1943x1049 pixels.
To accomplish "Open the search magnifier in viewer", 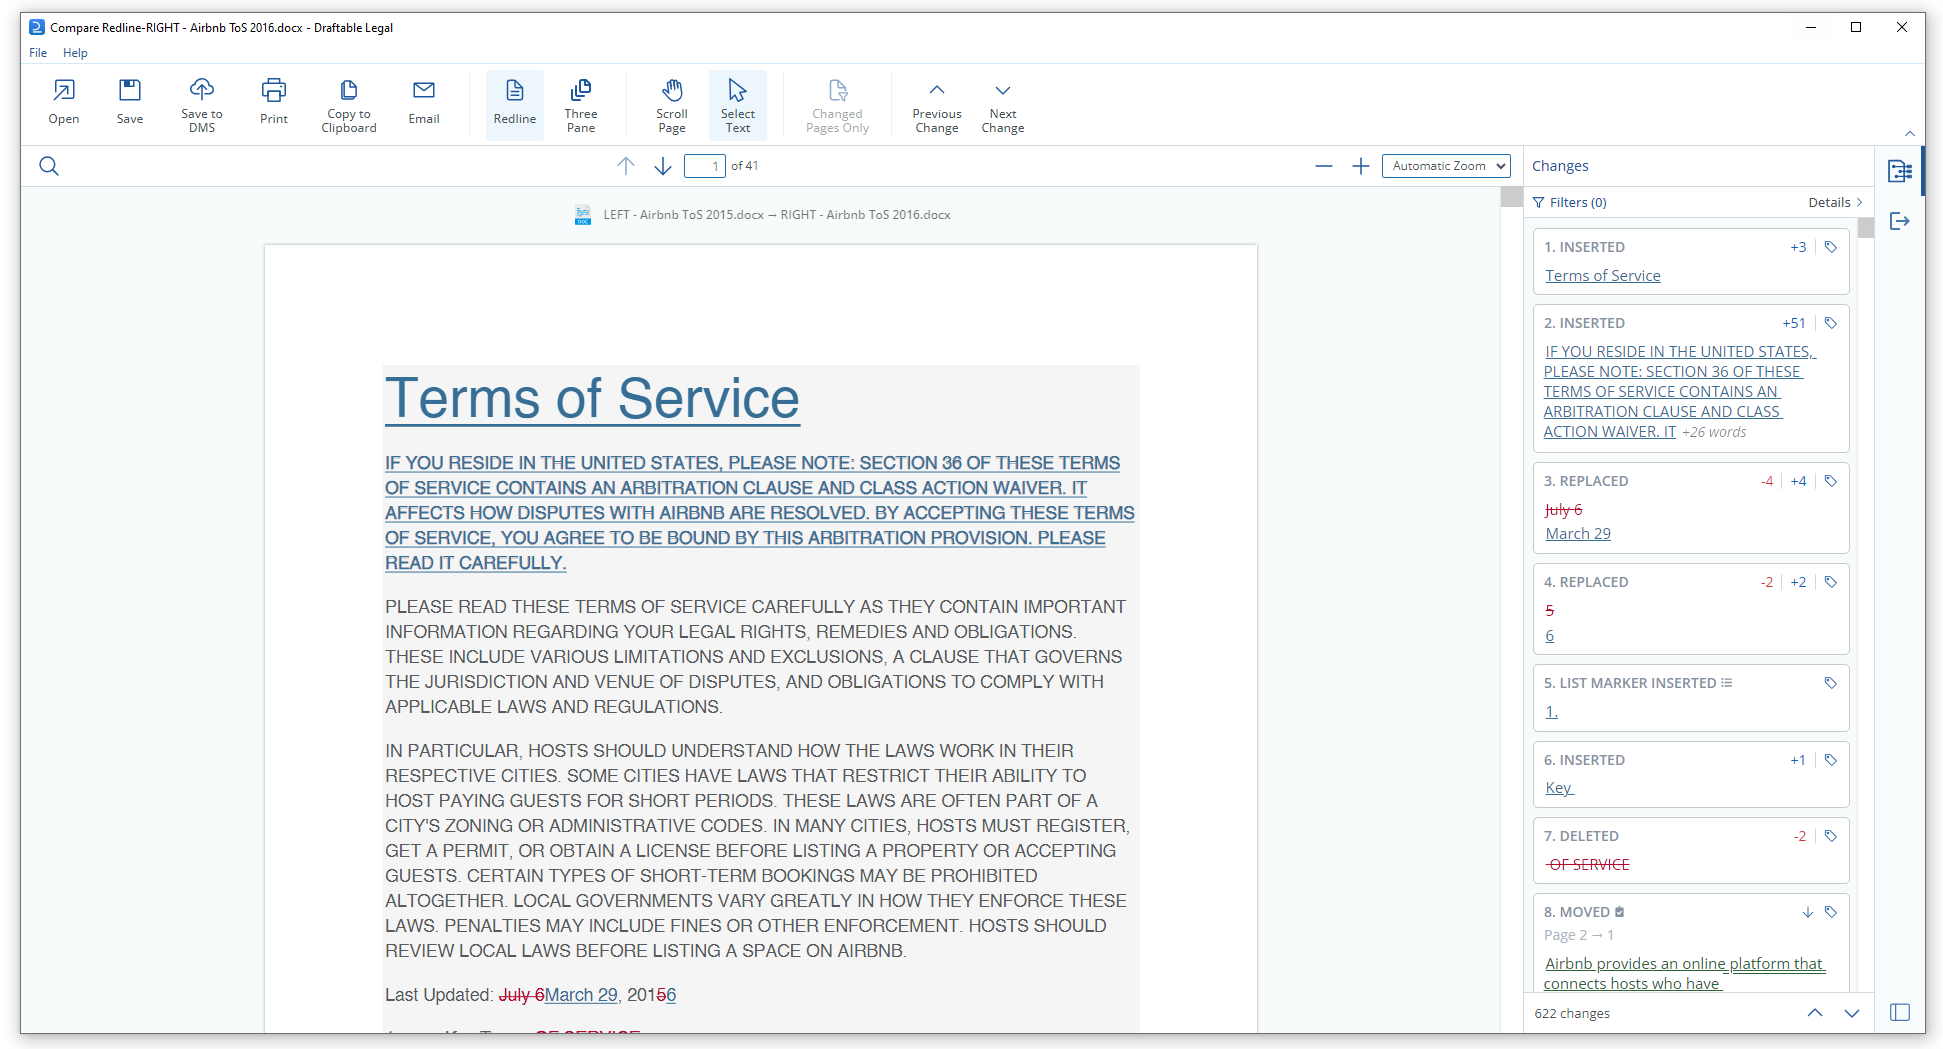I will (49, 166).
